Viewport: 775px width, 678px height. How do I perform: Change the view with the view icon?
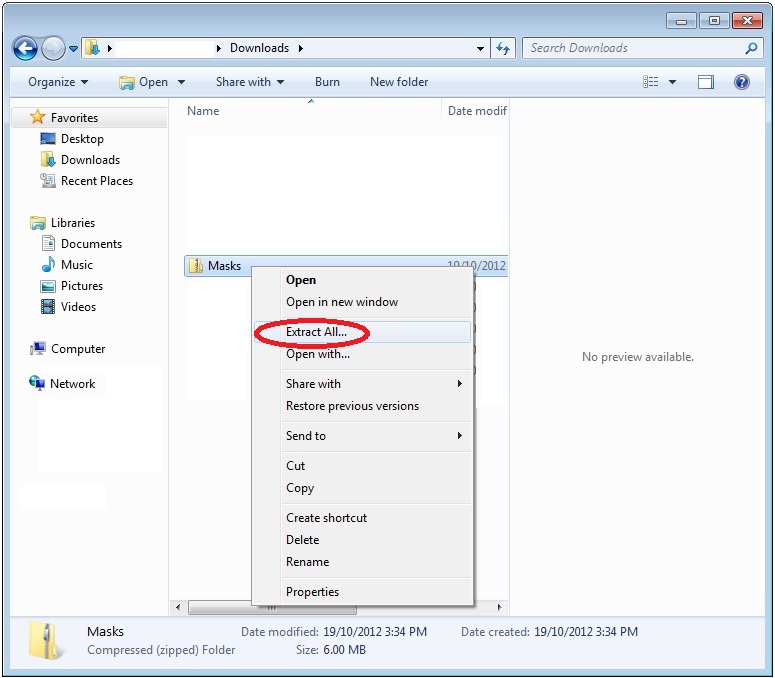coord(650,82)
